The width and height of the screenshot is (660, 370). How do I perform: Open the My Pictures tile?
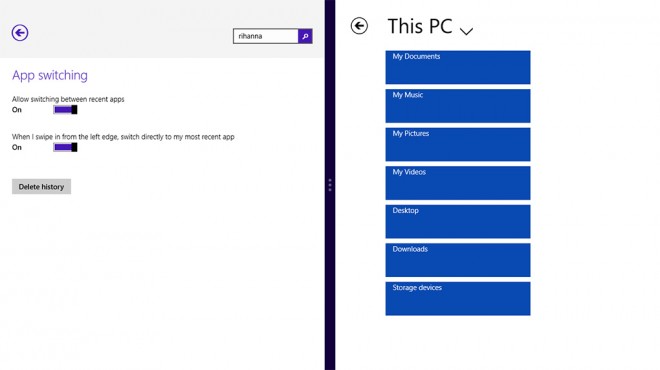point(458,144)
